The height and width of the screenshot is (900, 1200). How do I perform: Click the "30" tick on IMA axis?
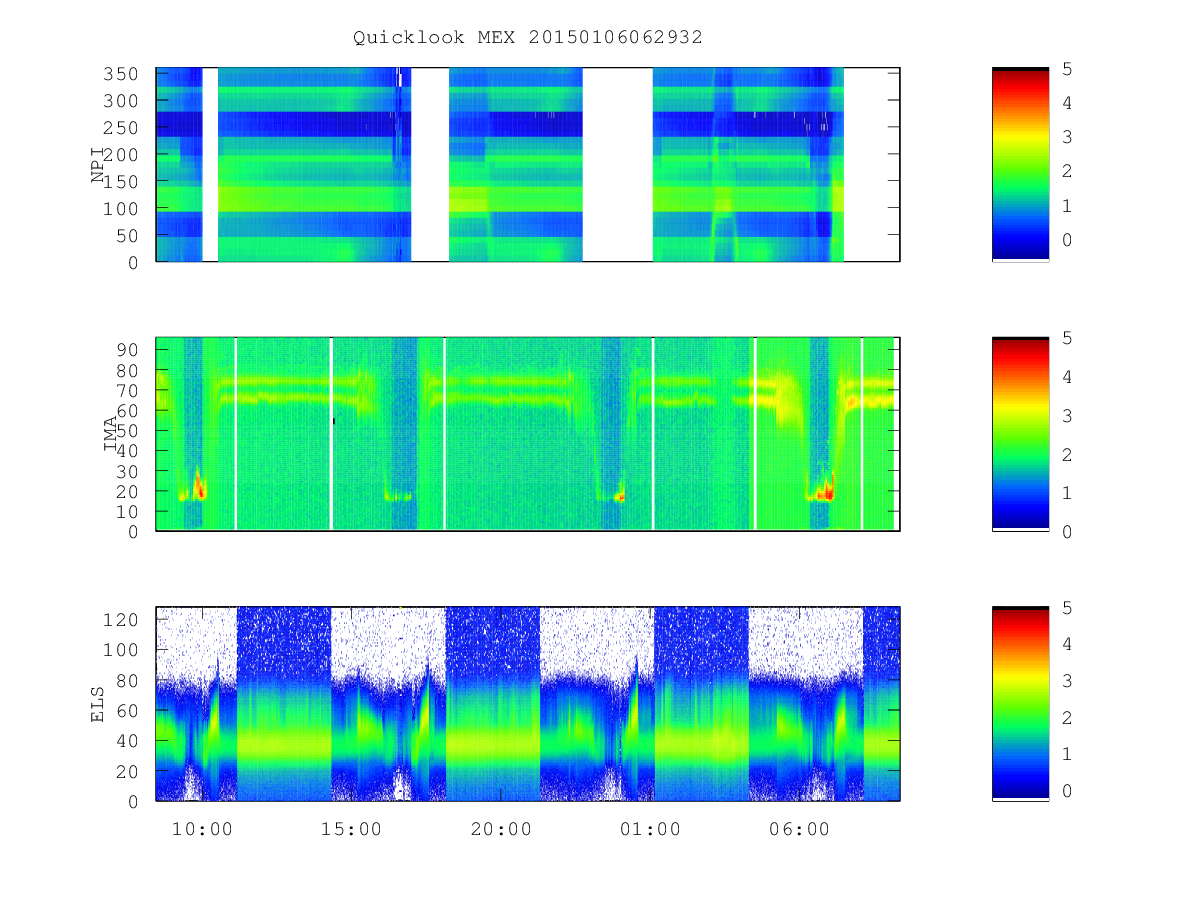coord(126,471)
